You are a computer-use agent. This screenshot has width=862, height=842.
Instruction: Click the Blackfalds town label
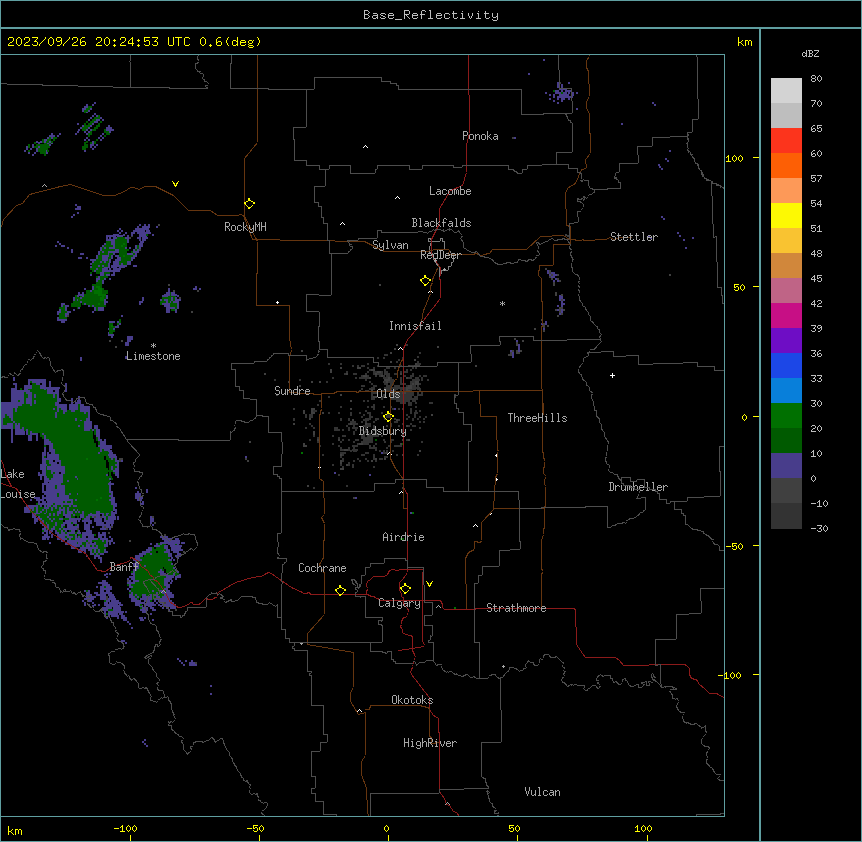coord(441,223)
